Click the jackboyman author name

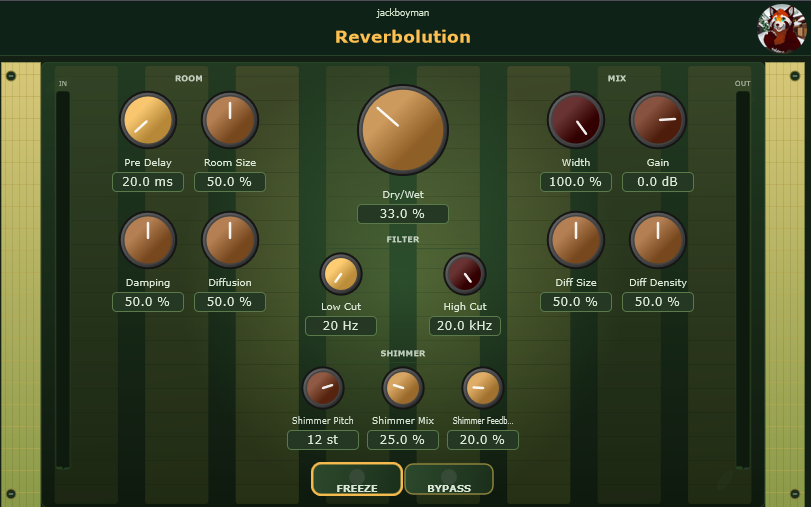pos(403,12)
